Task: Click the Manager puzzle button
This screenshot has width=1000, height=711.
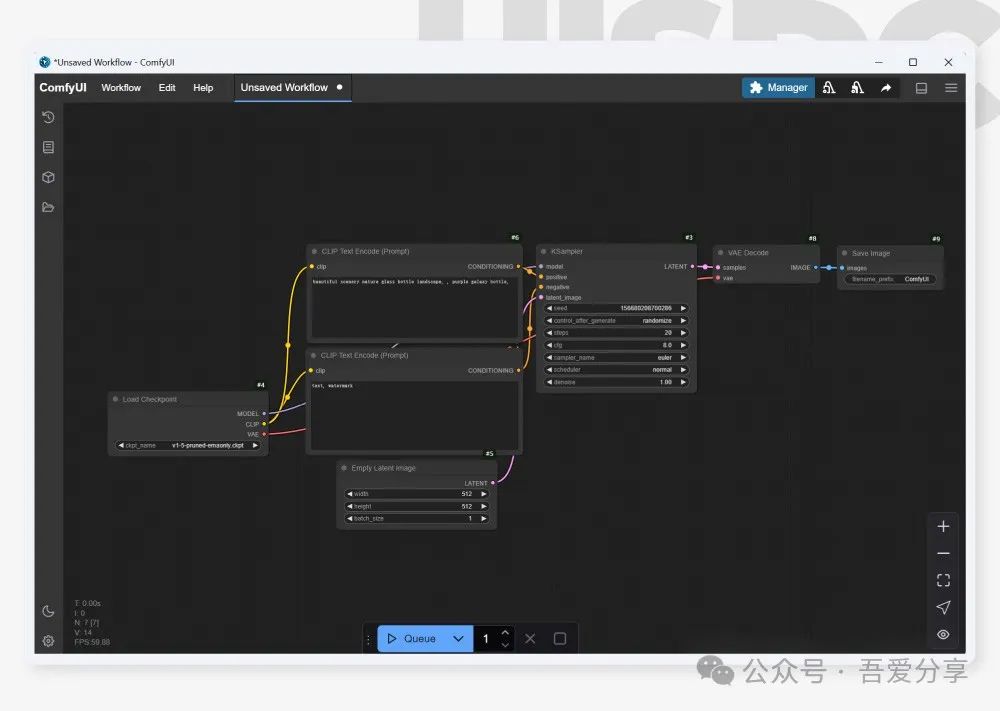Action: point(778,87)
